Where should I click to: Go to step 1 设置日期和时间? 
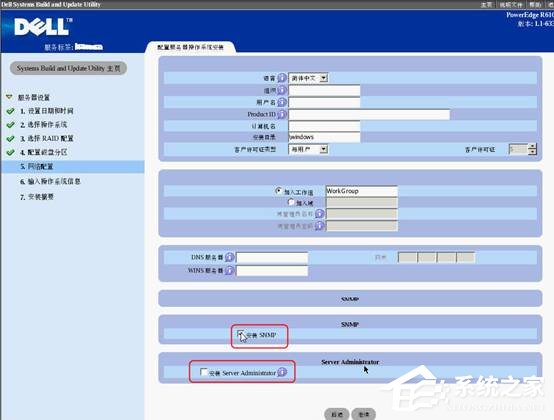pyautogui.click(x=47, y=111)
